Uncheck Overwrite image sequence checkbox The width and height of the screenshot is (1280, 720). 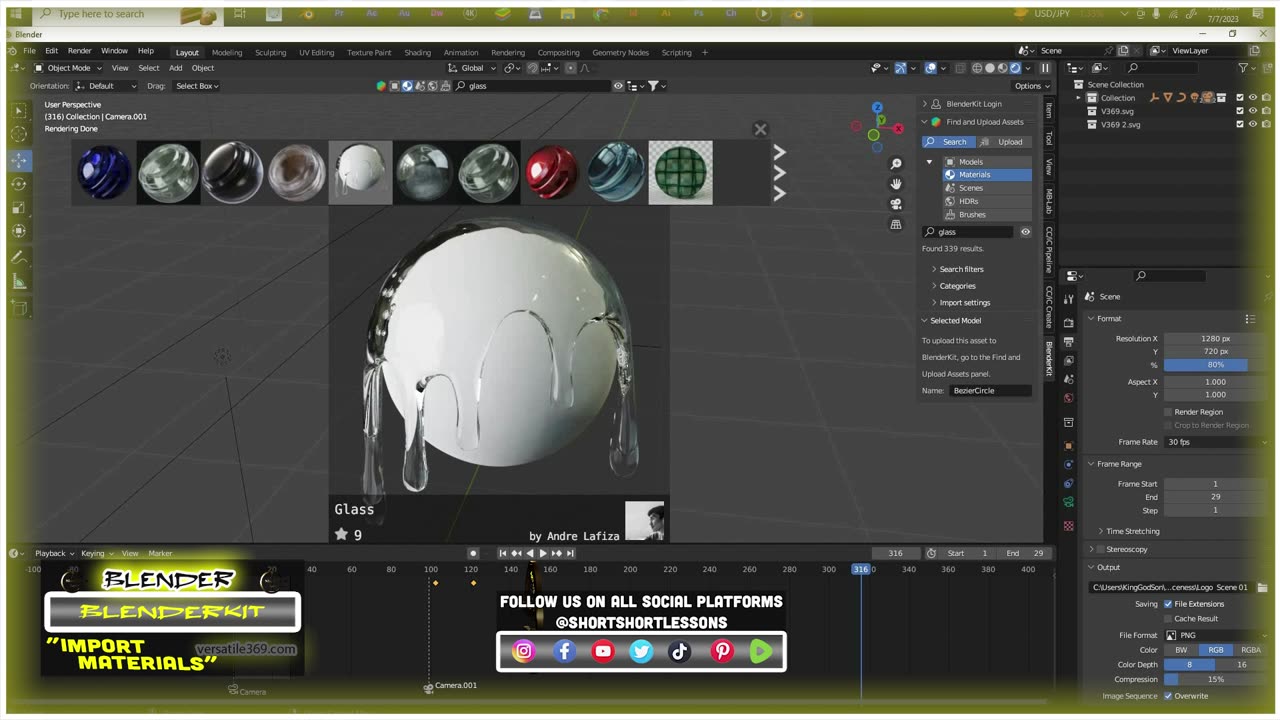point(1168,696)
